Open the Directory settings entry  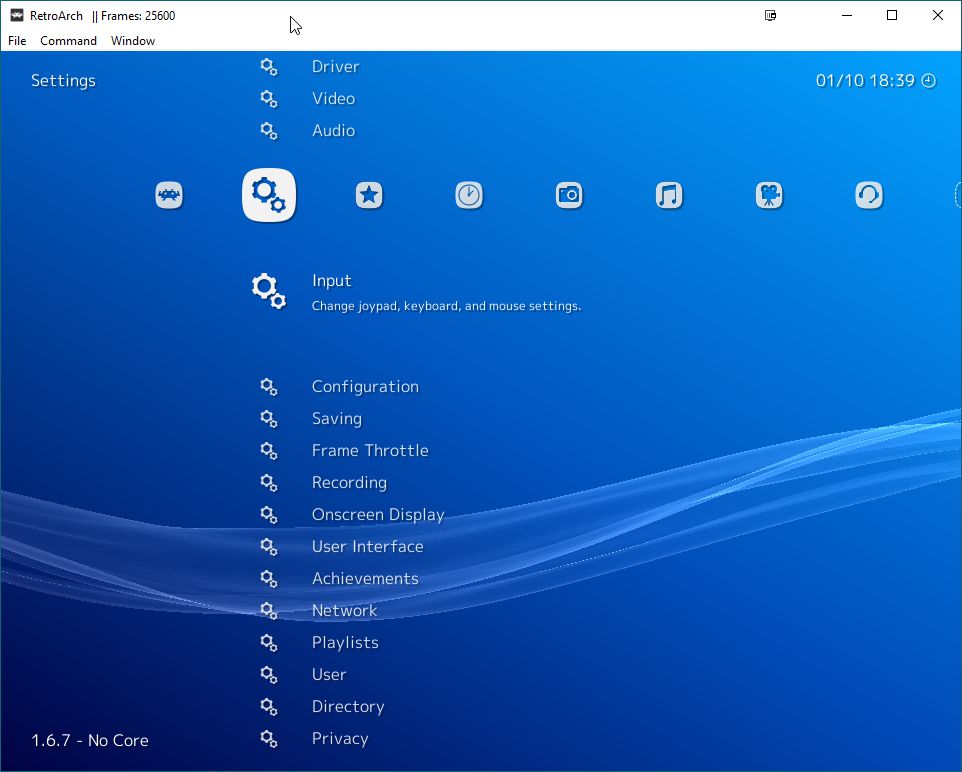coord(347,706)
